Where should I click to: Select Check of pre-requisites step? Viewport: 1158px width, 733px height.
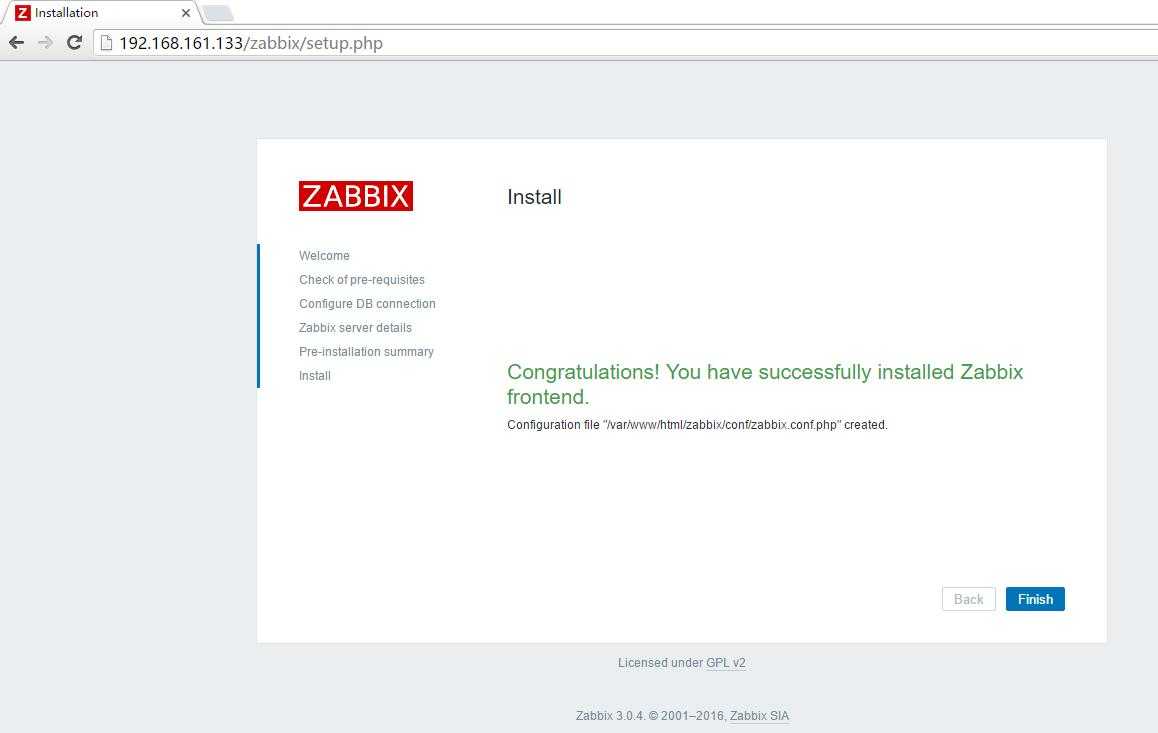click(362, 280)
